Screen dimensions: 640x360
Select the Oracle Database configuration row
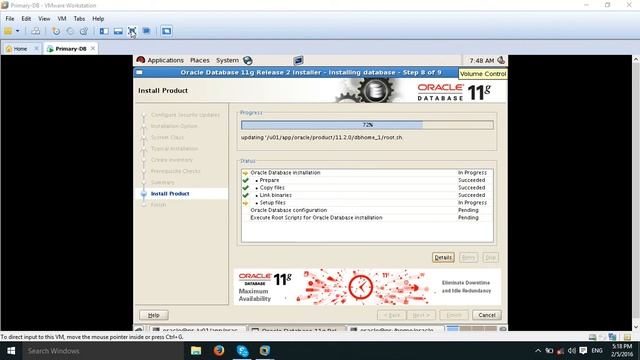(367, 210)
